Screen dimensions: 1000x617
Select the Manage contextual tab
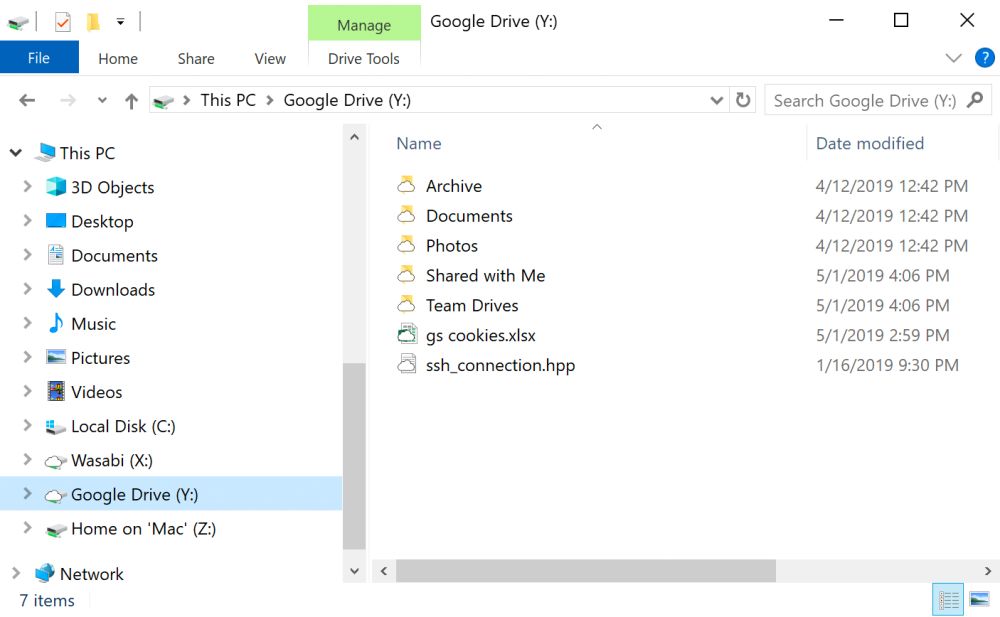tap(364, 24)
